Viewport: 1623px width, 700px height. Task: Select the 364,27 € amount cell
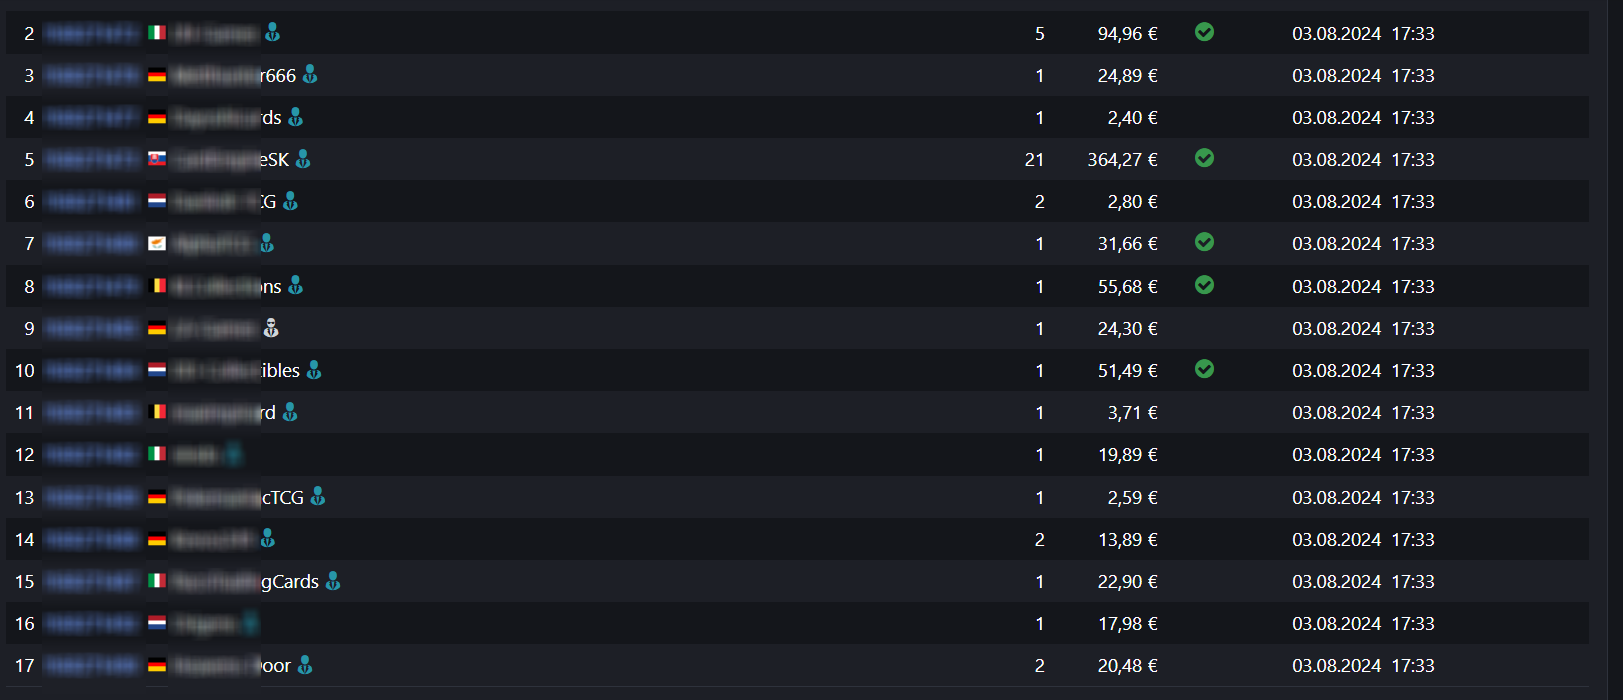(x=1122, y=159)
